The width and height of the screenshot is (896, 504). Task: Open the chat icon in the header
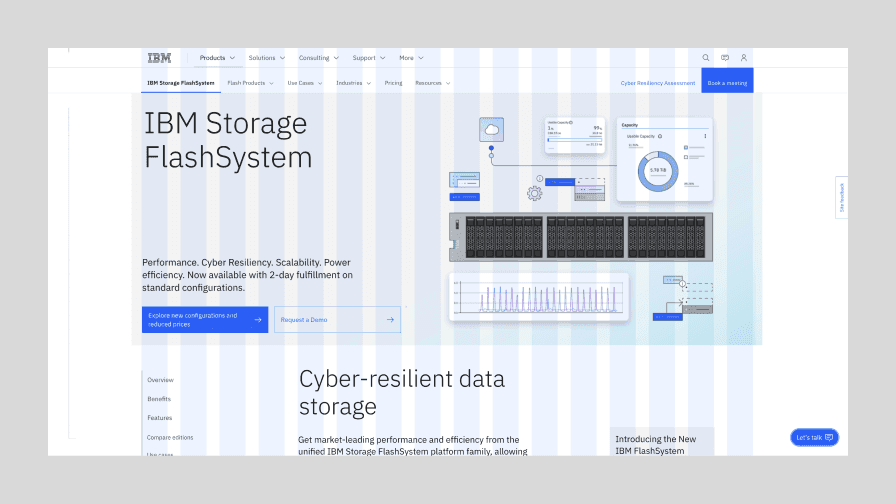click(725, 58)
